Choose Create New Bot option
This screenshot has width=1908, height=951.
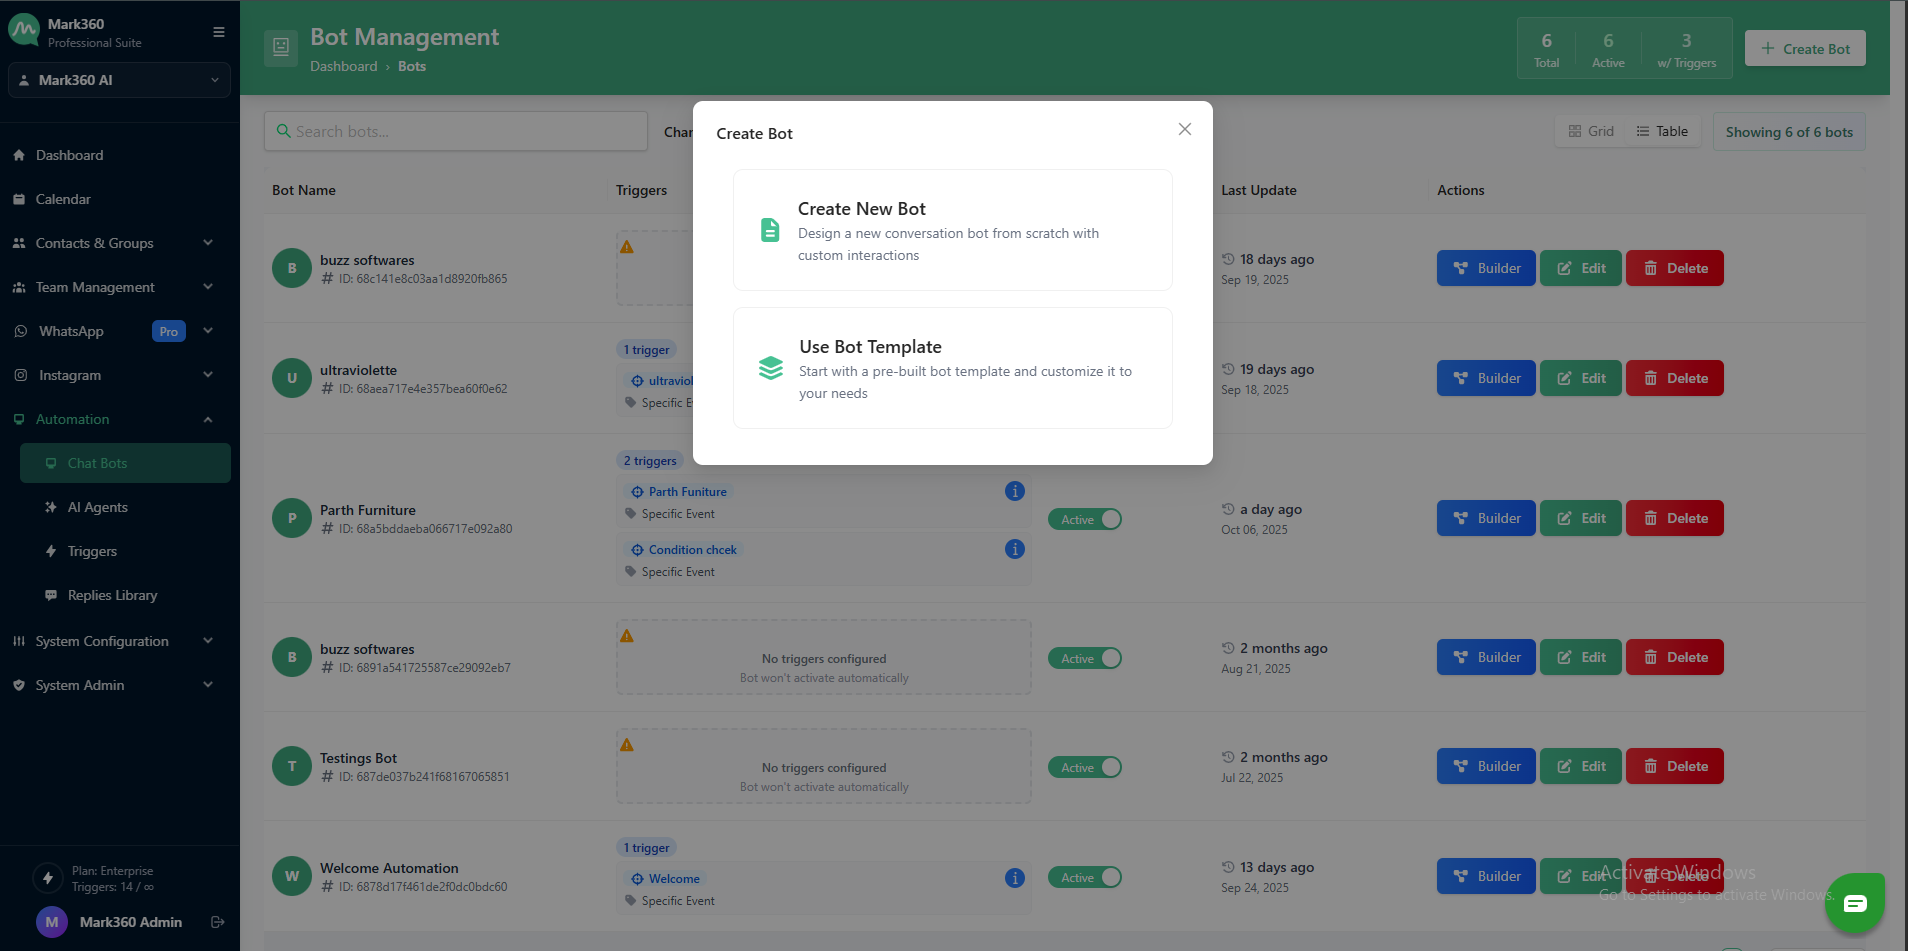click(952, 230)
